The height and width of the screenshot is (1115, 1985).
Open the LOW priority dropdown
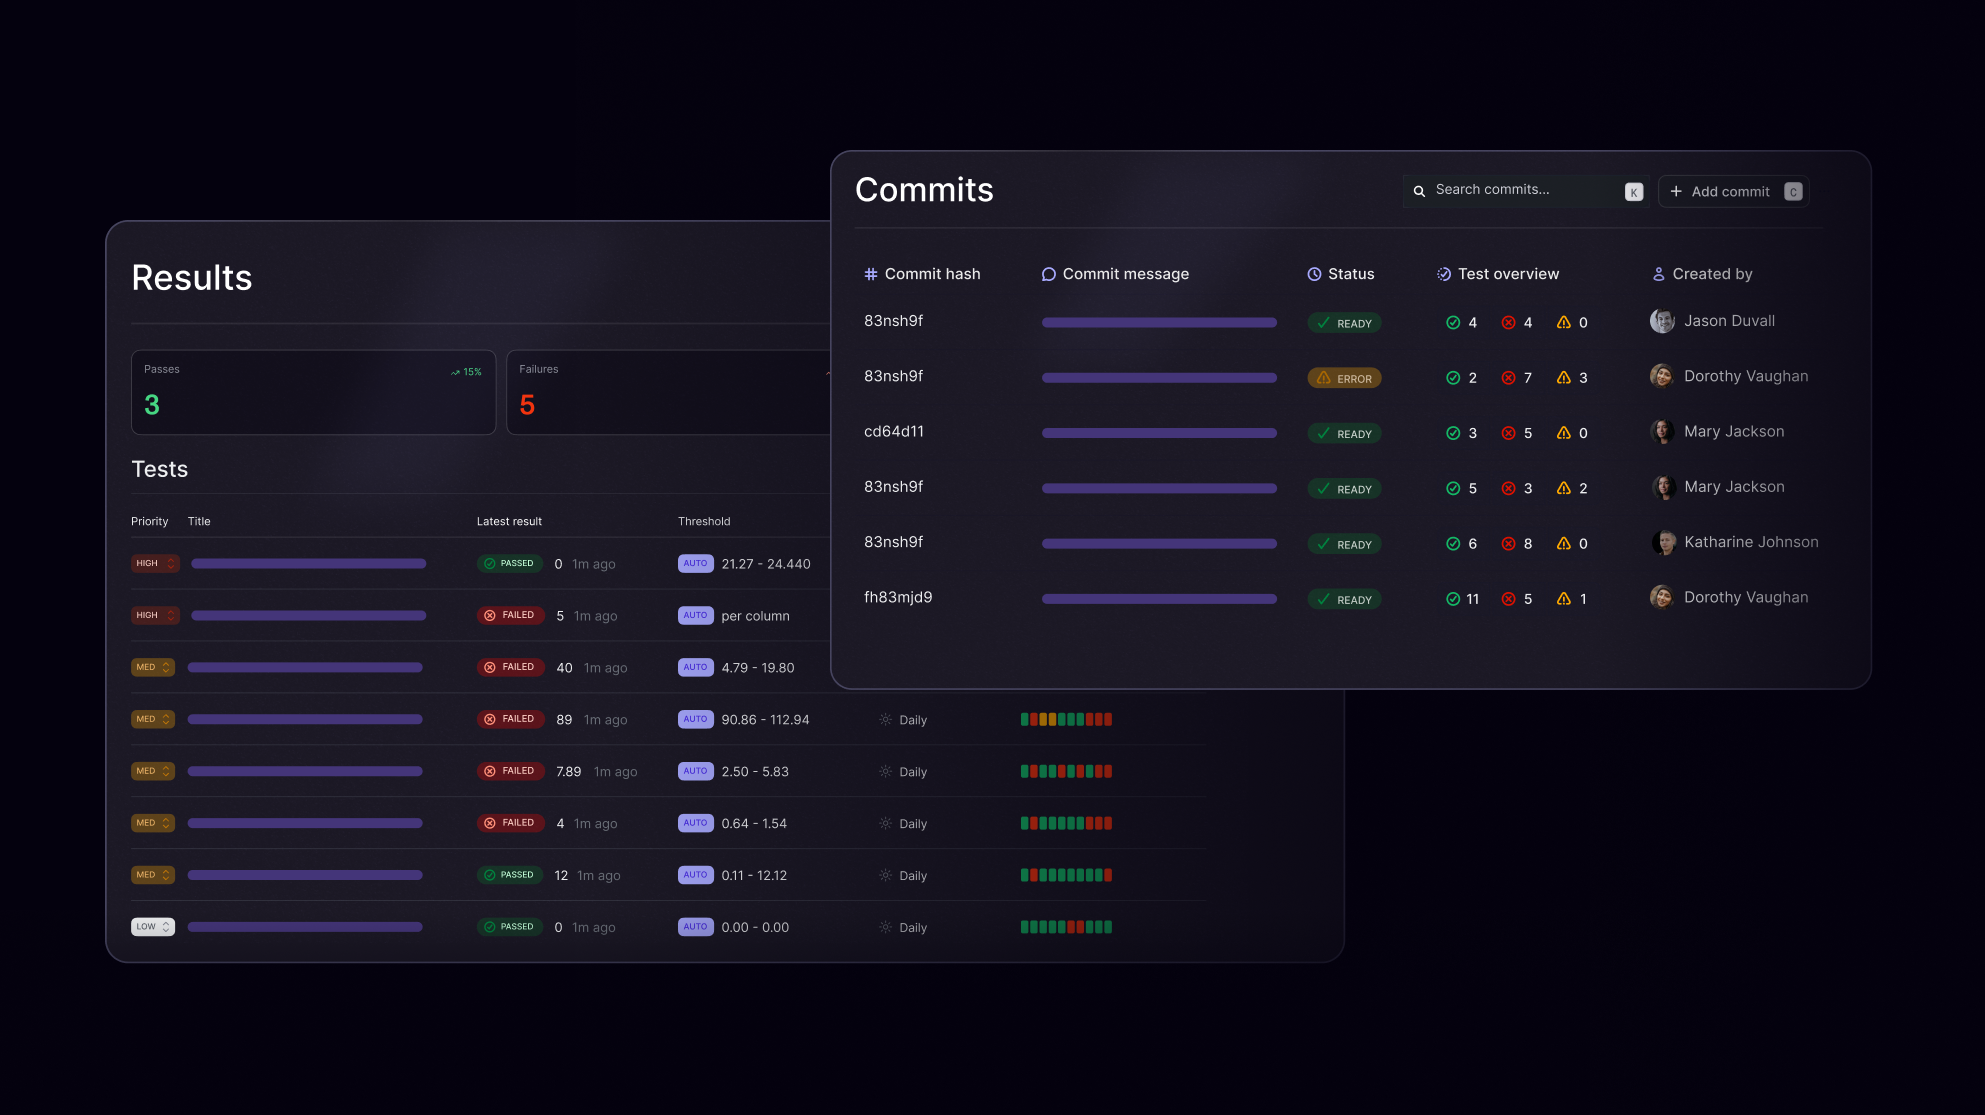pyautogui.click(x=153, y=927)
